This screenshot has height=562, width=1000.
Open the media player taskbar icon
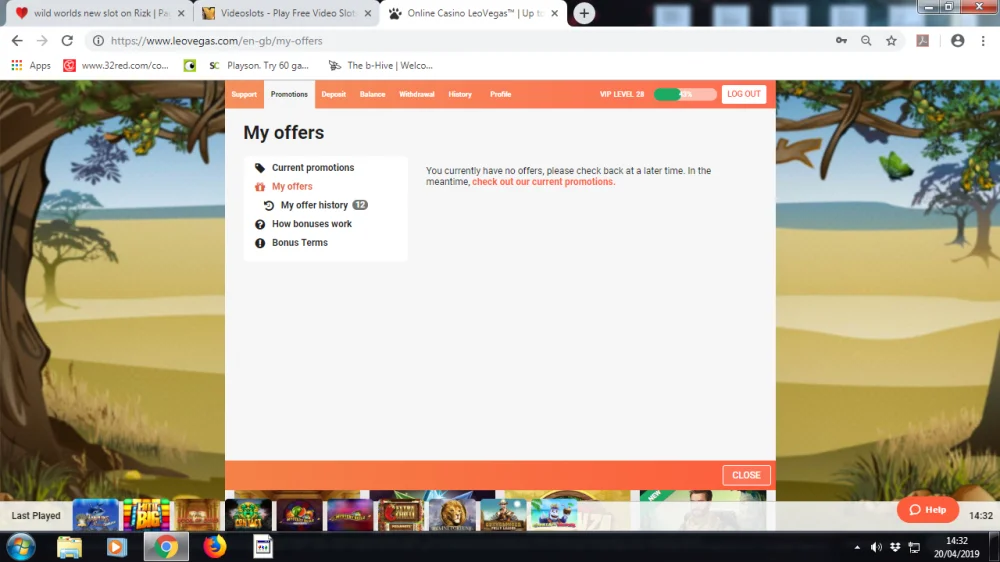pos(116,547)
